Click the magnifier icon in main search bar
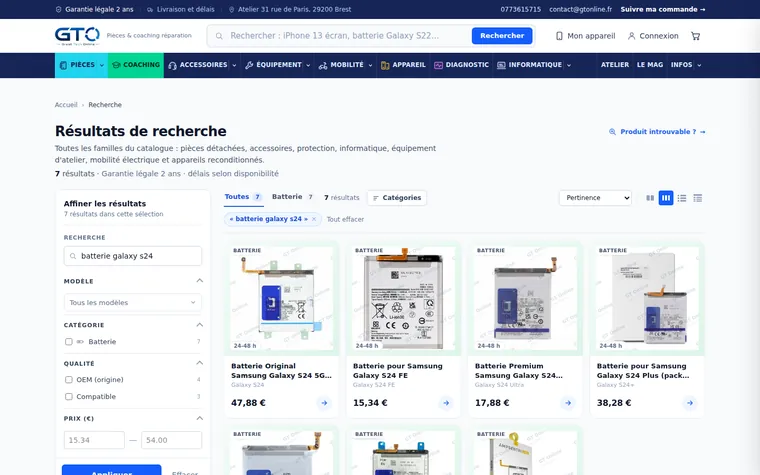This screenshot has height=475, width=760. point(219,36)
